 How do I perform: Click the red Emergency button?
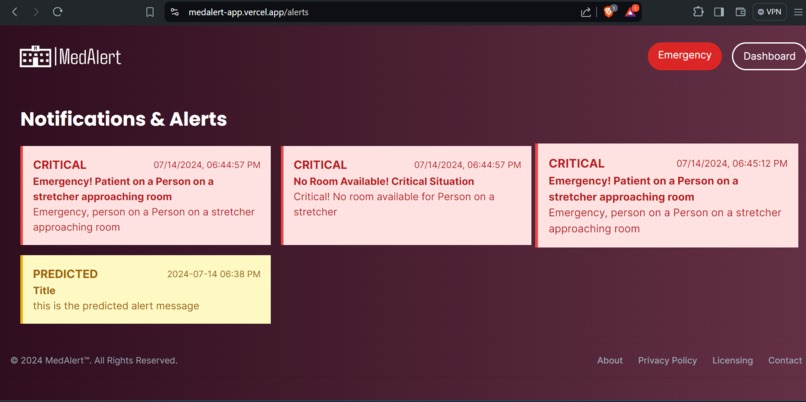685,56
